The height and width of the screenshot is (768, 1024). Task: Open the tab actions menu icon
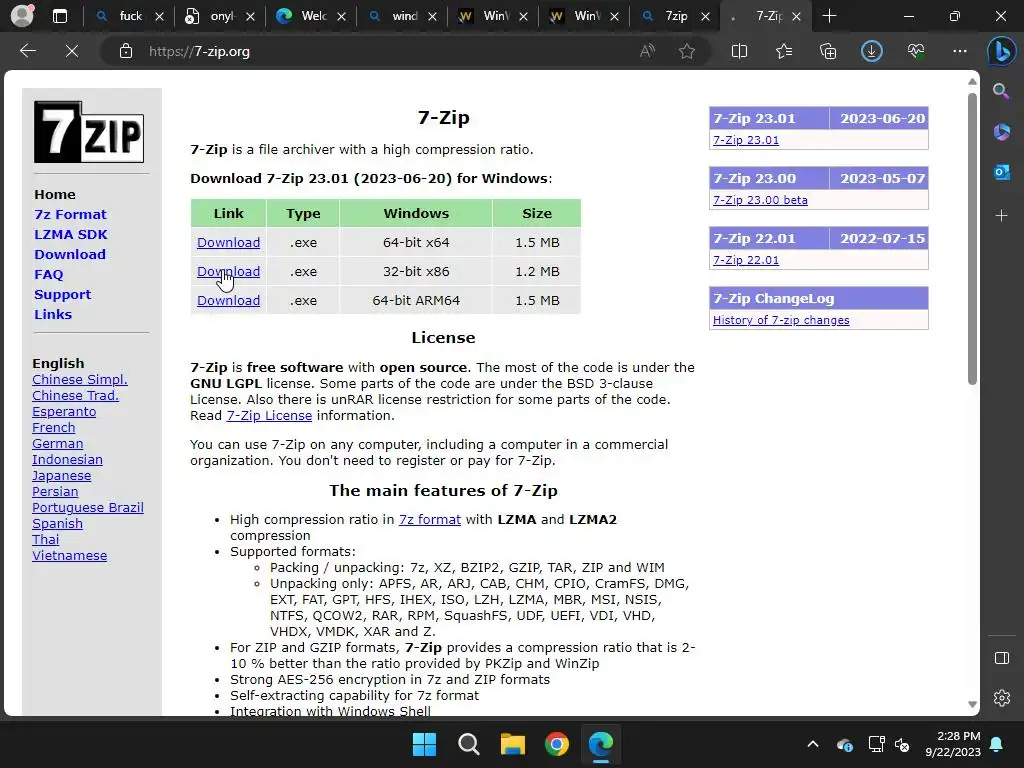tap(59, 16)
